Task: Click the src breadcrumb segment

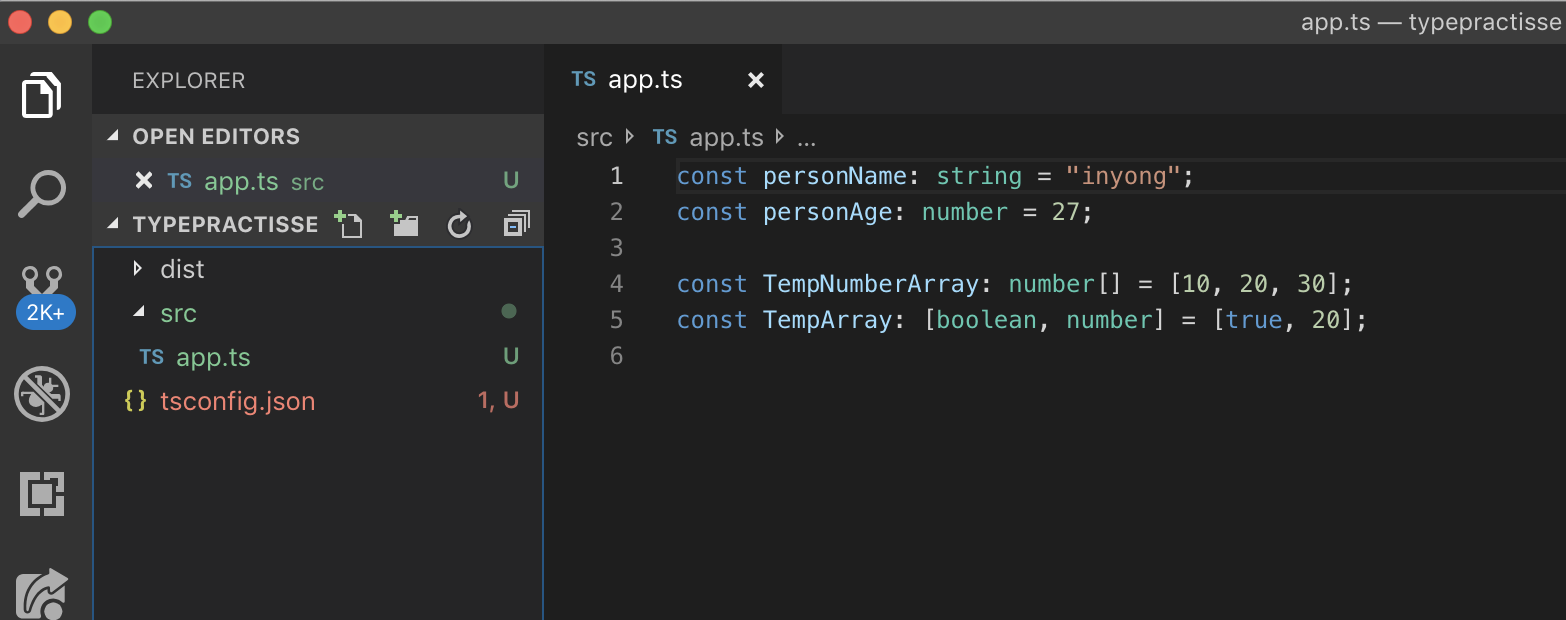Action: tap(594, 138)
